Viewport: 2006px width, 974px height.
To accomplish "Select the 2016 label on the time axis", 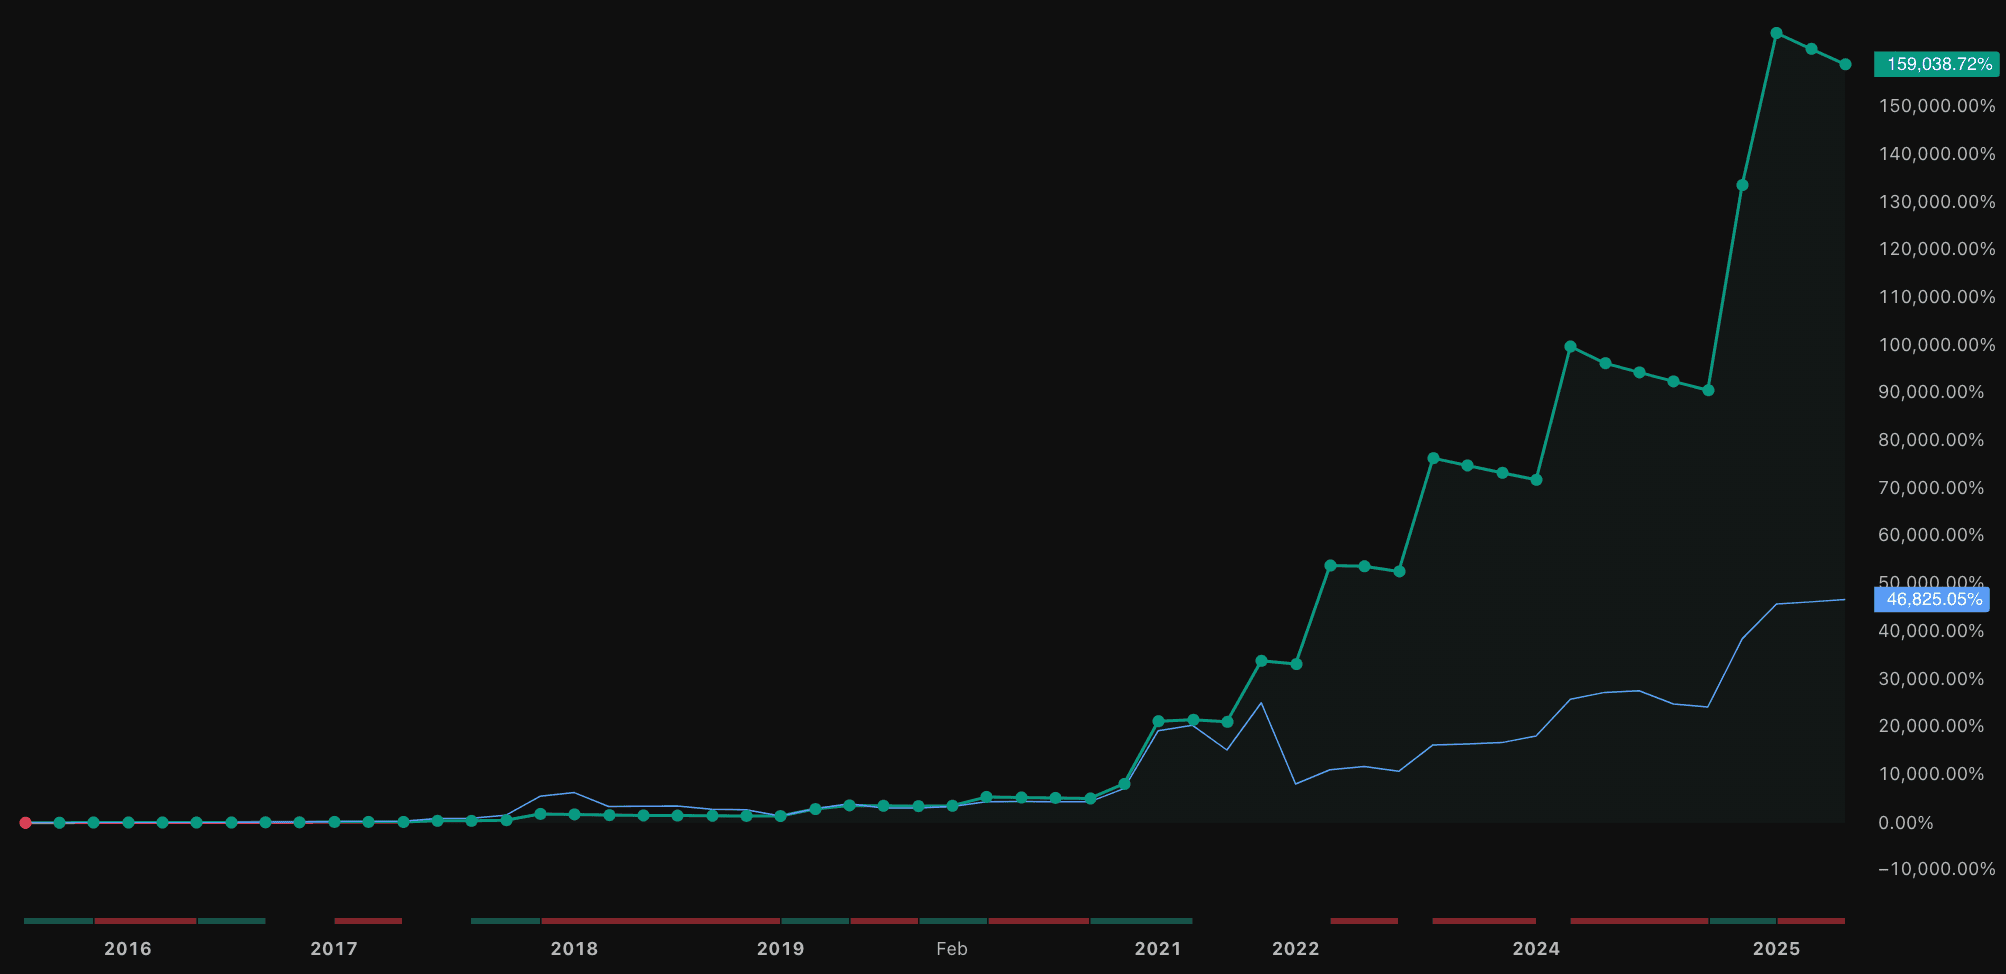I will [x=129, y=948].
